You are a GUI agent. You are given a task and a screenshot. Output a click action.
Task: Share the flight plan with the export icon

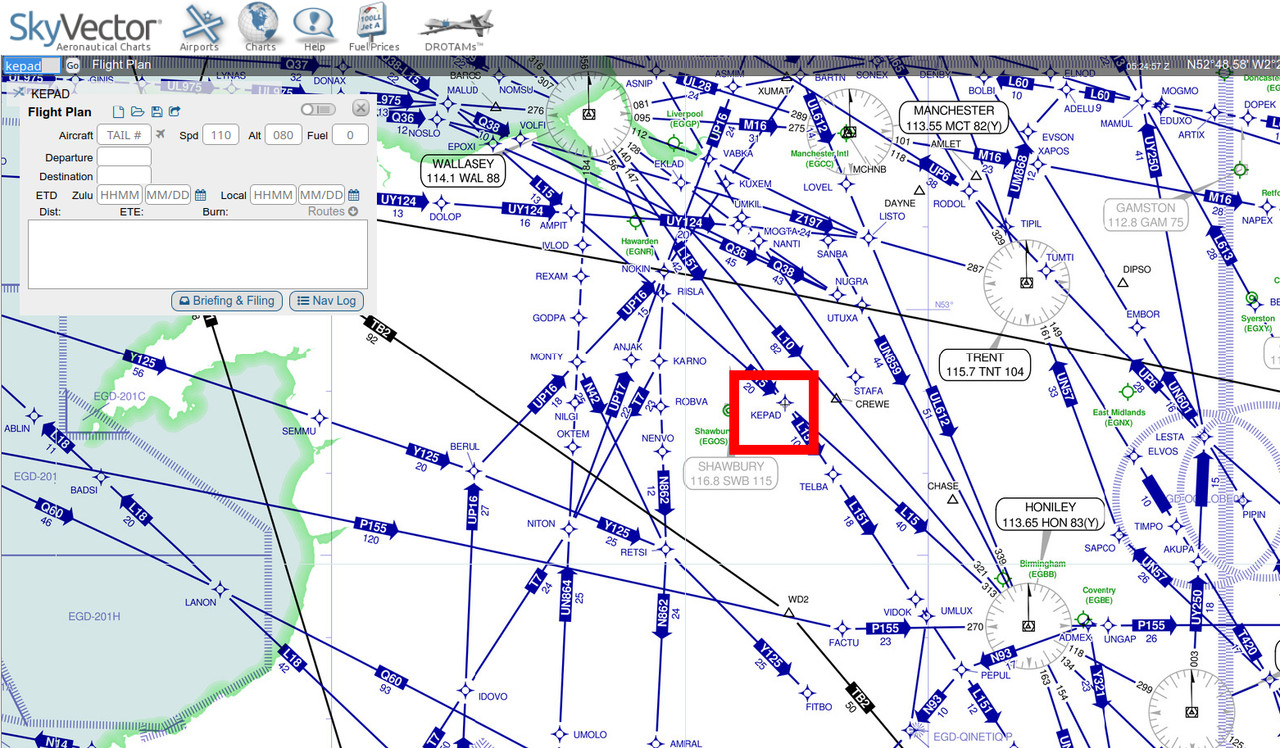click(x=175, y=111)
